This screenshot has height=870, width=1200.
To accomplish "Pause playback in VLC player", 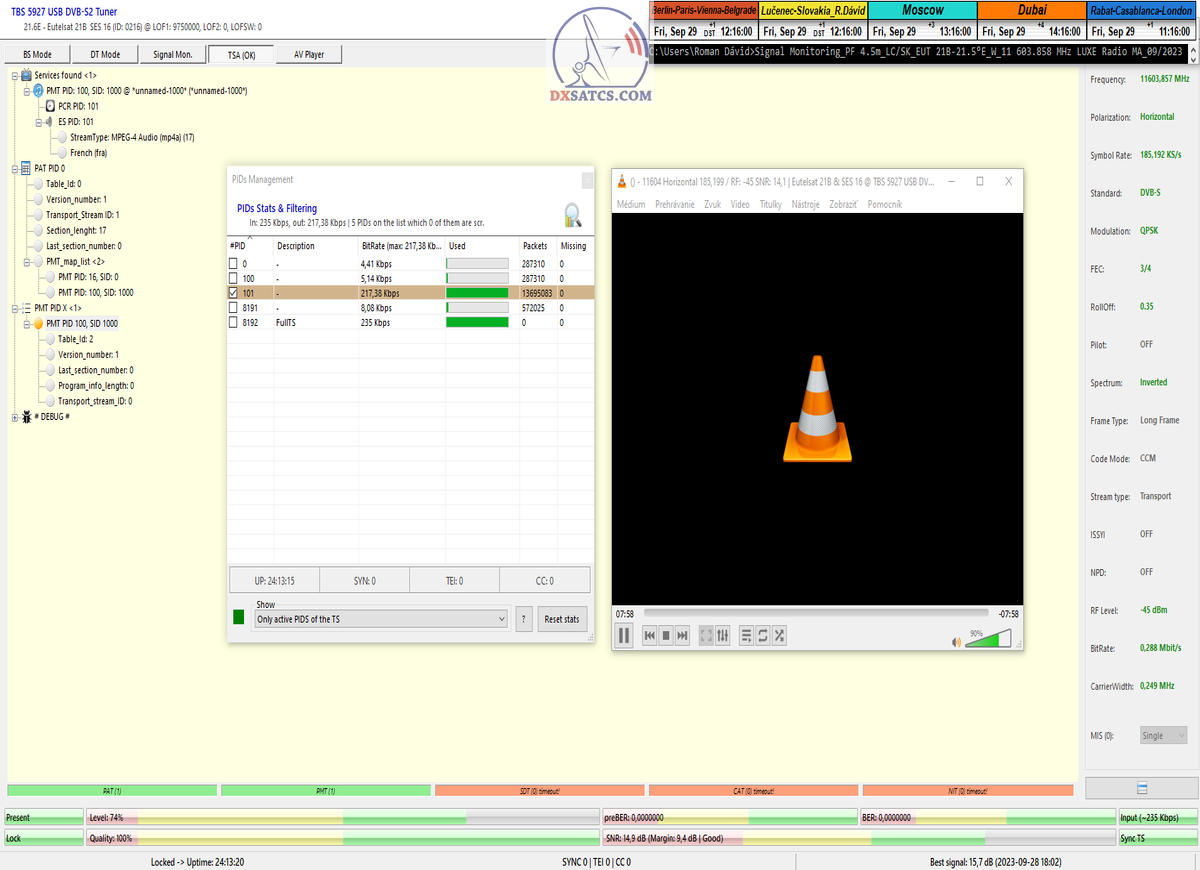I will point(624,635).
